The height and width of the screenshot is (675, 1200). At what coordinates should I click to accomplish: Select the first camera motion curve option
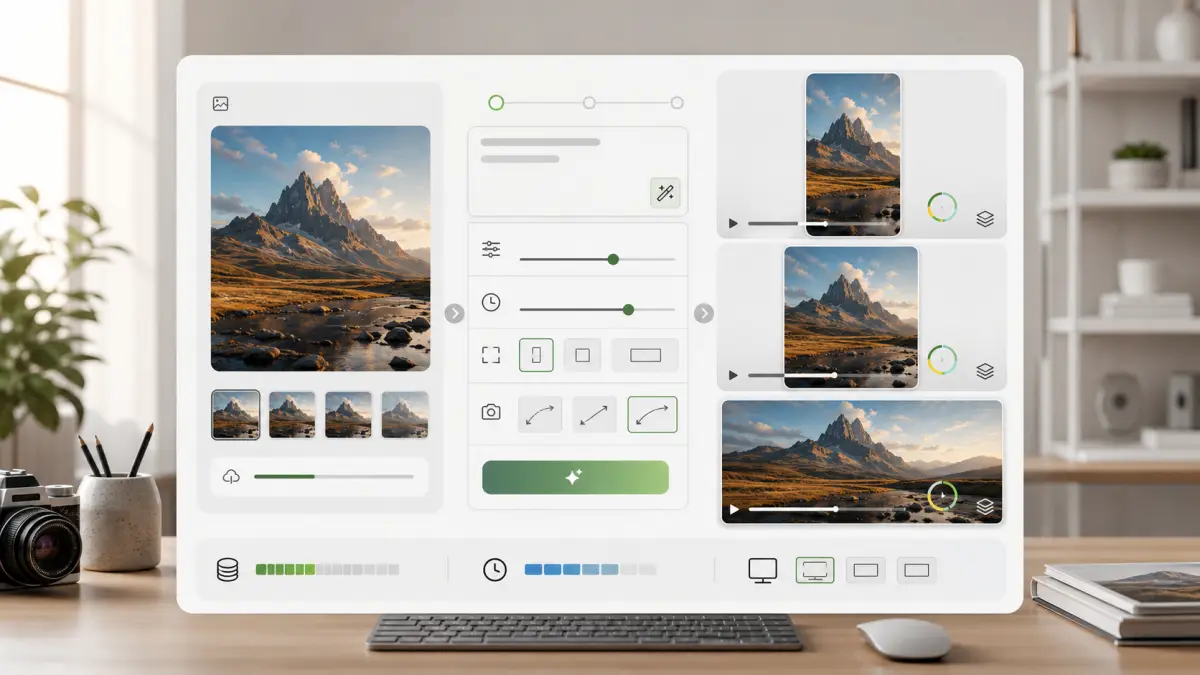pyautogui.click(x=540, y=414)
